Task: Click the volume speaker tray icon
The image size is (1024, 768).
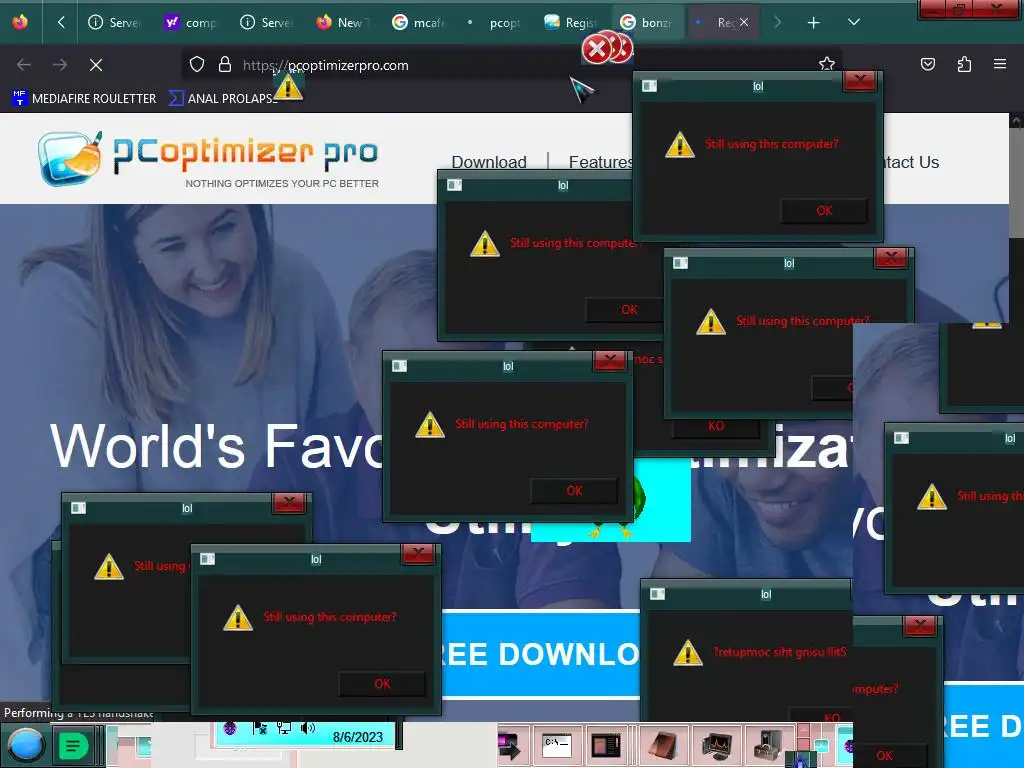Action: tap(307, 728)
